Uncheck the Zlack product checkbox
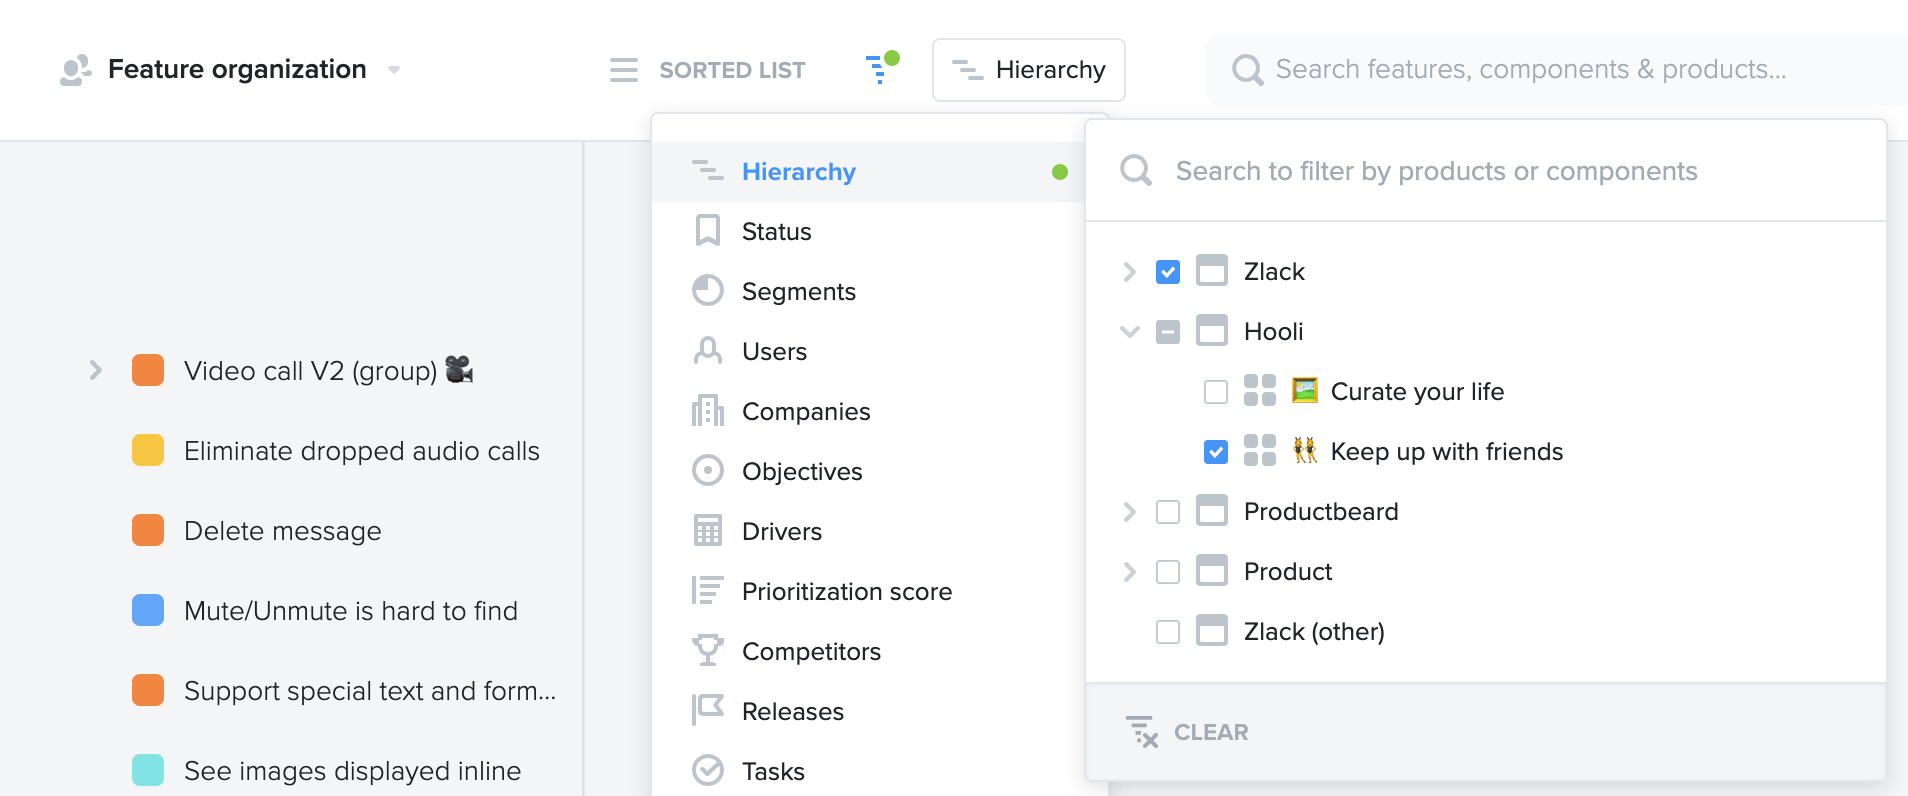The image size is (1908, 796). (1168, 272)
